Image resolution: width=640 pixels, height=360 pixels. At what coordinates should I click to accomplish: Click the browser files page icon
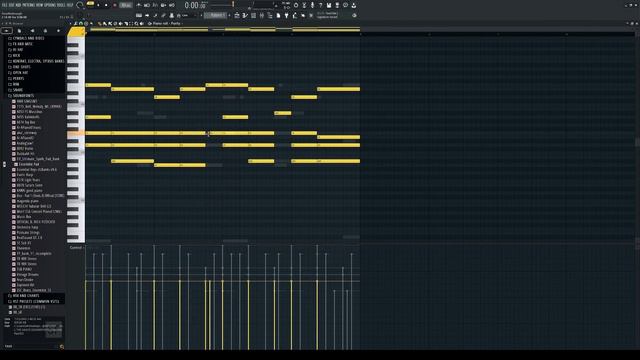[x=20, y=31]
